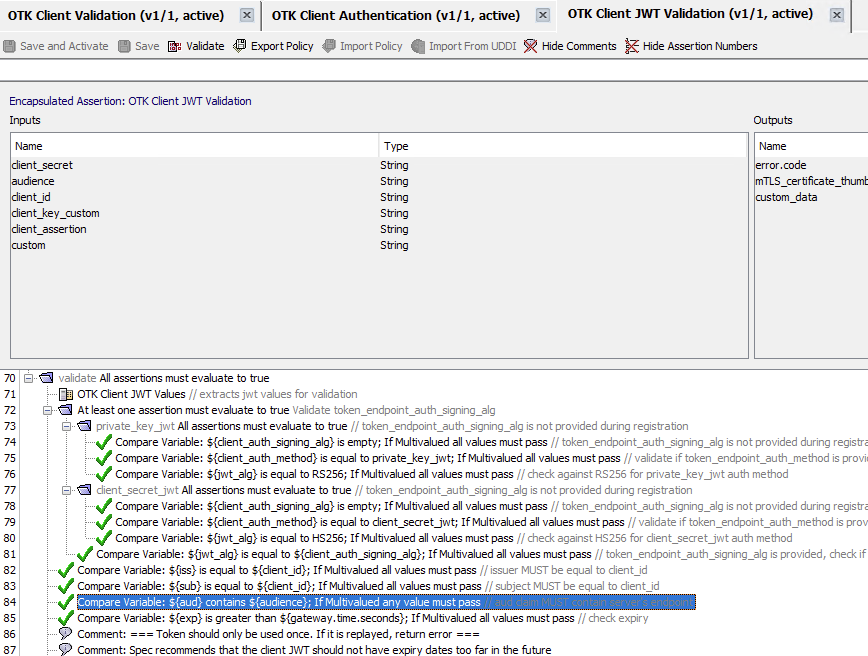Click the folder icon on line 72
This screenshot has width=868, height=656.
65,410
